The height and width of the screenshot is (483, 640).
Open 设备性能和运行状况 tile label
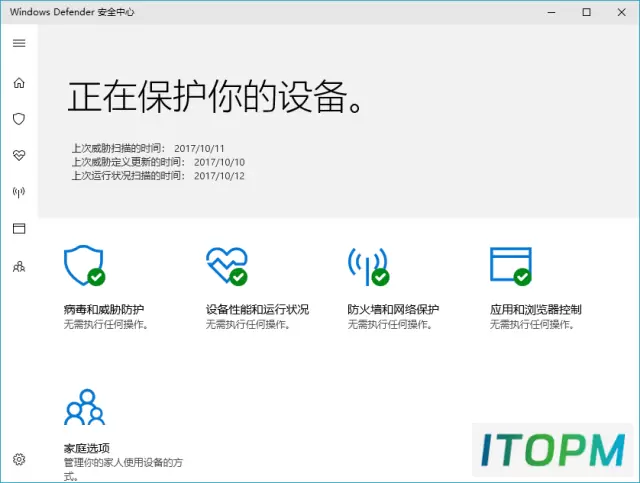257,309
